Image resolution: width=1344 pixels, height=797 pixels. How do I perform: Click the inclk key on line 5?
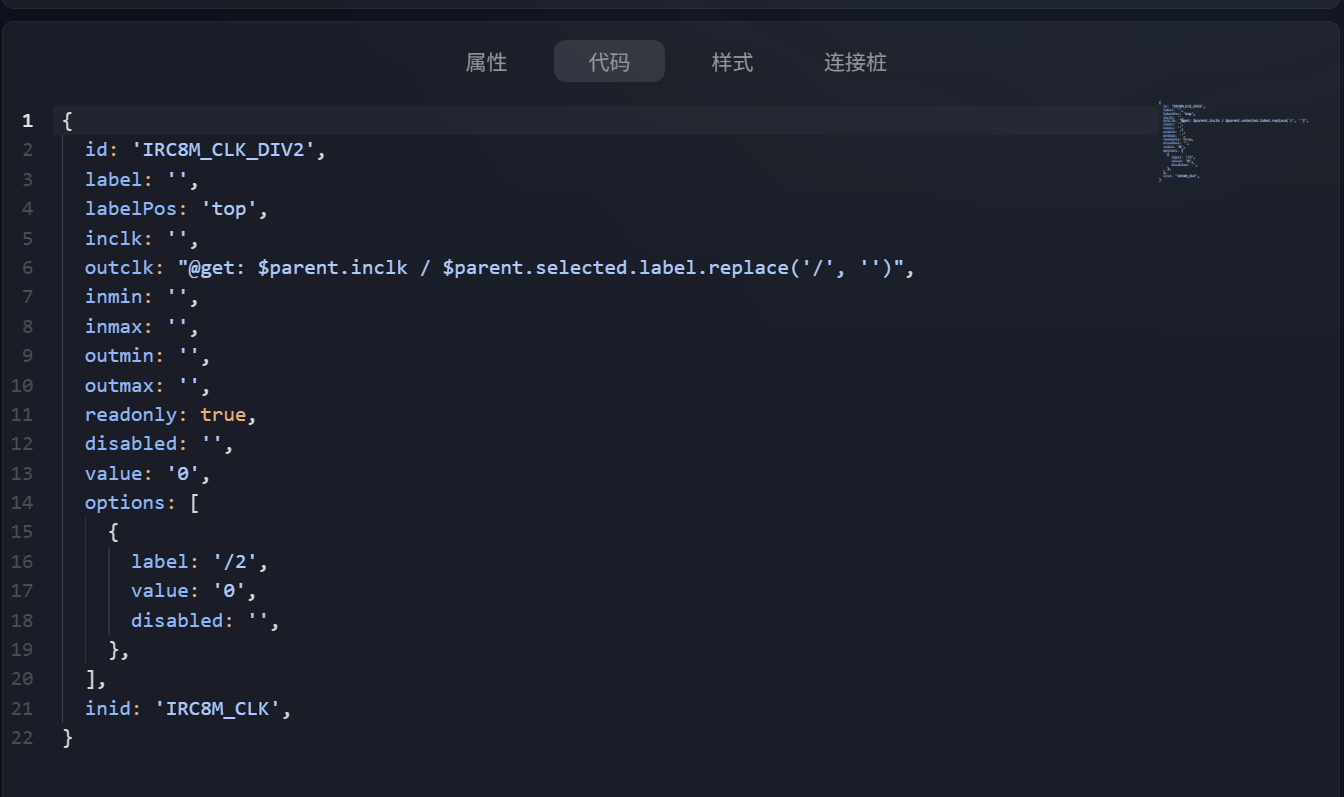[113, 238]
